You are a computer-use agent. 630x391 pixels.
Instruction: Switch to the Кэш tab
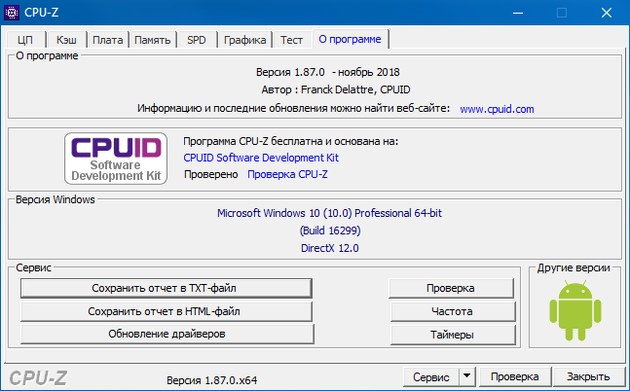point(66,40)
